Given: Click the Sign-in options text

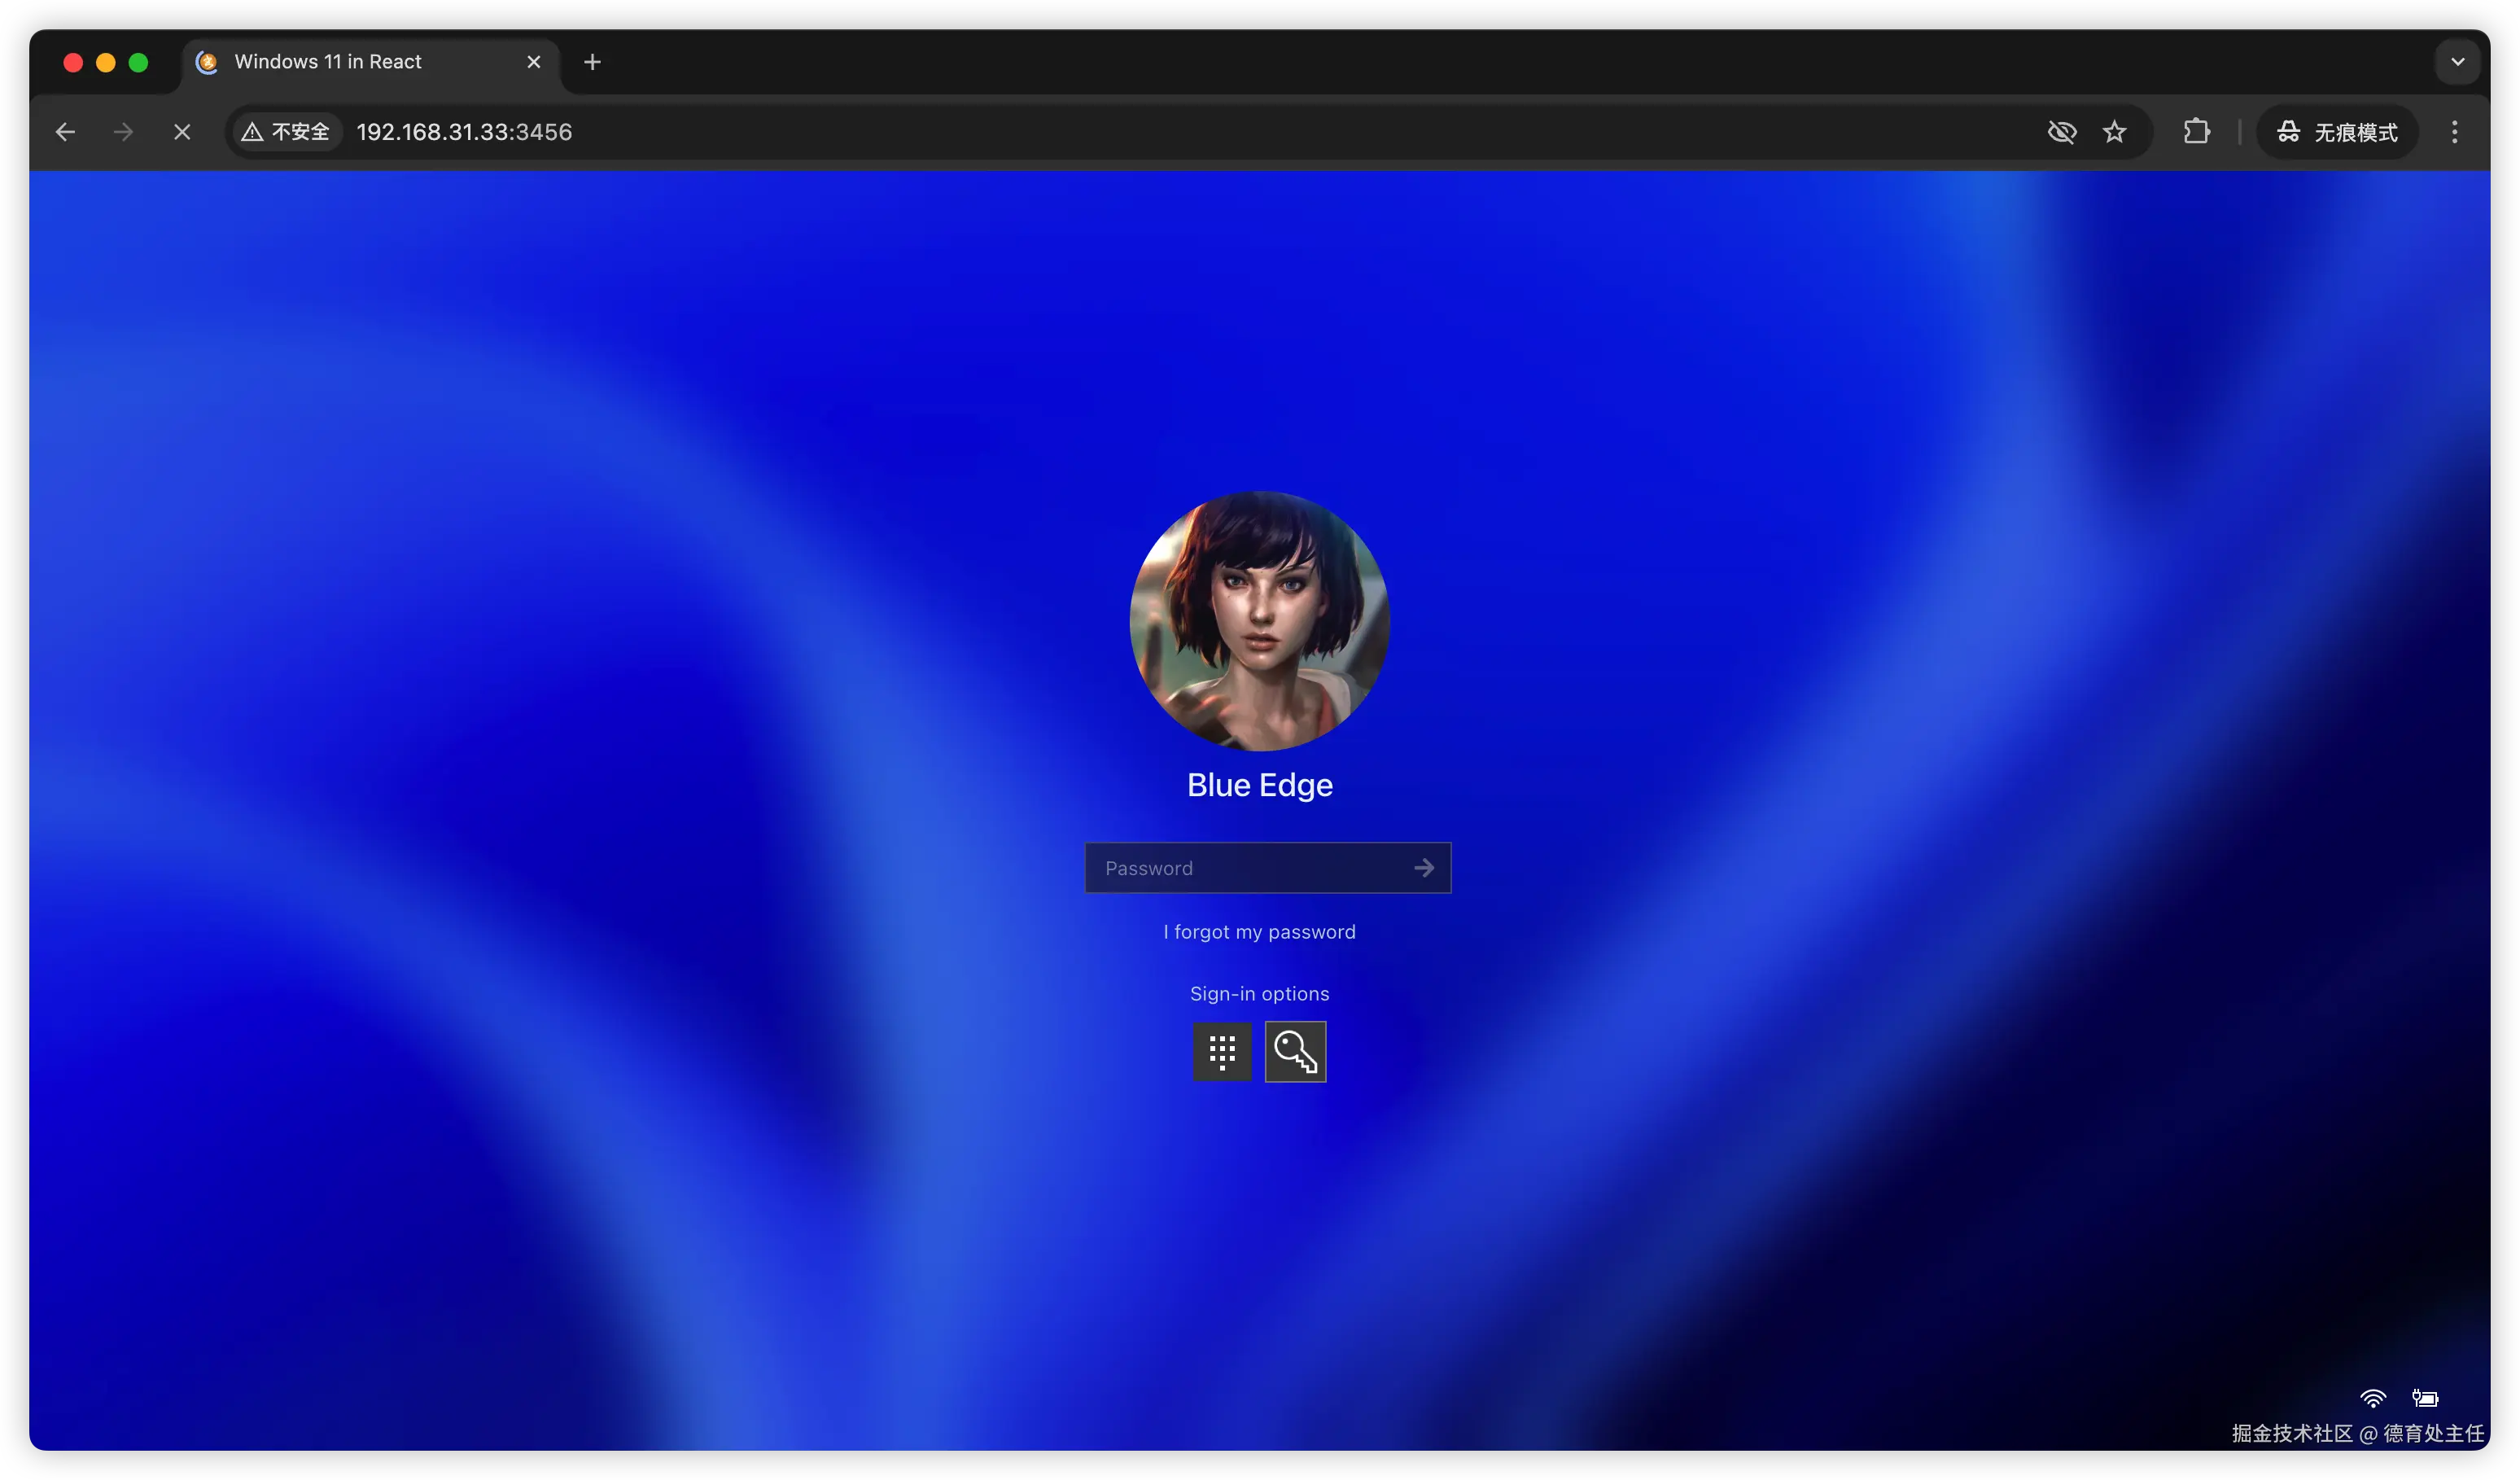Looking at the screenshot, I should 1259,994.
